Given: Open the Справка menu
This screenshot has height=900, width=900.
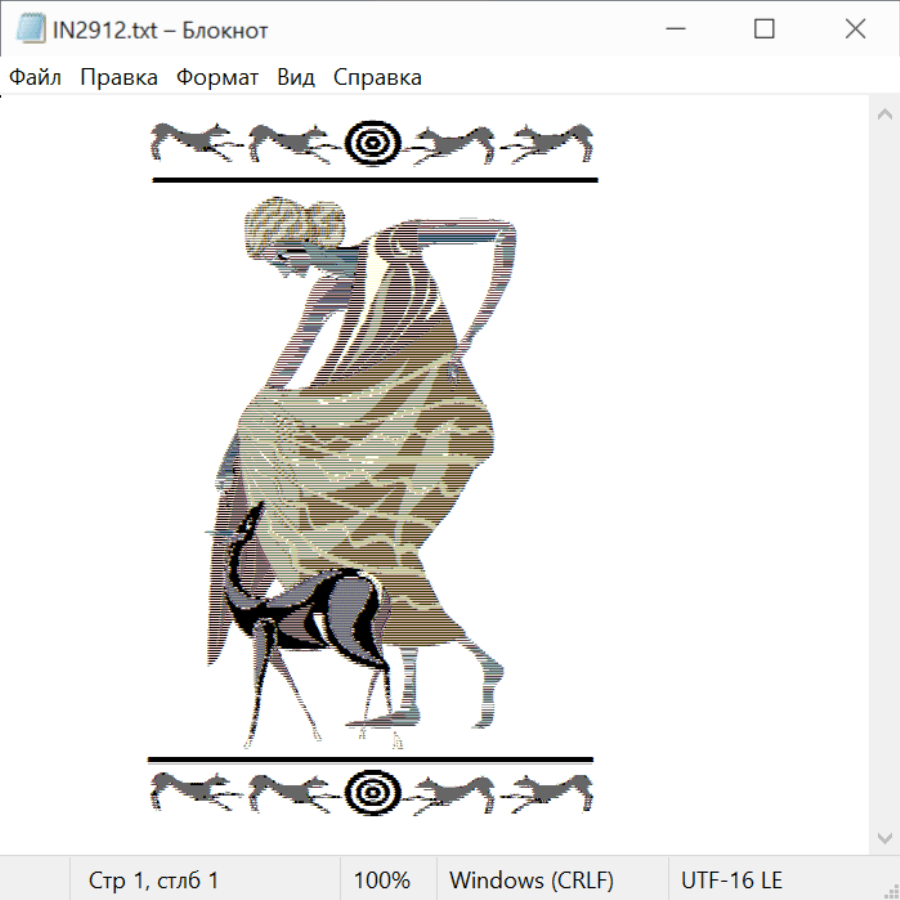Looking at the screenshot, I should click(x=377, y=78).
